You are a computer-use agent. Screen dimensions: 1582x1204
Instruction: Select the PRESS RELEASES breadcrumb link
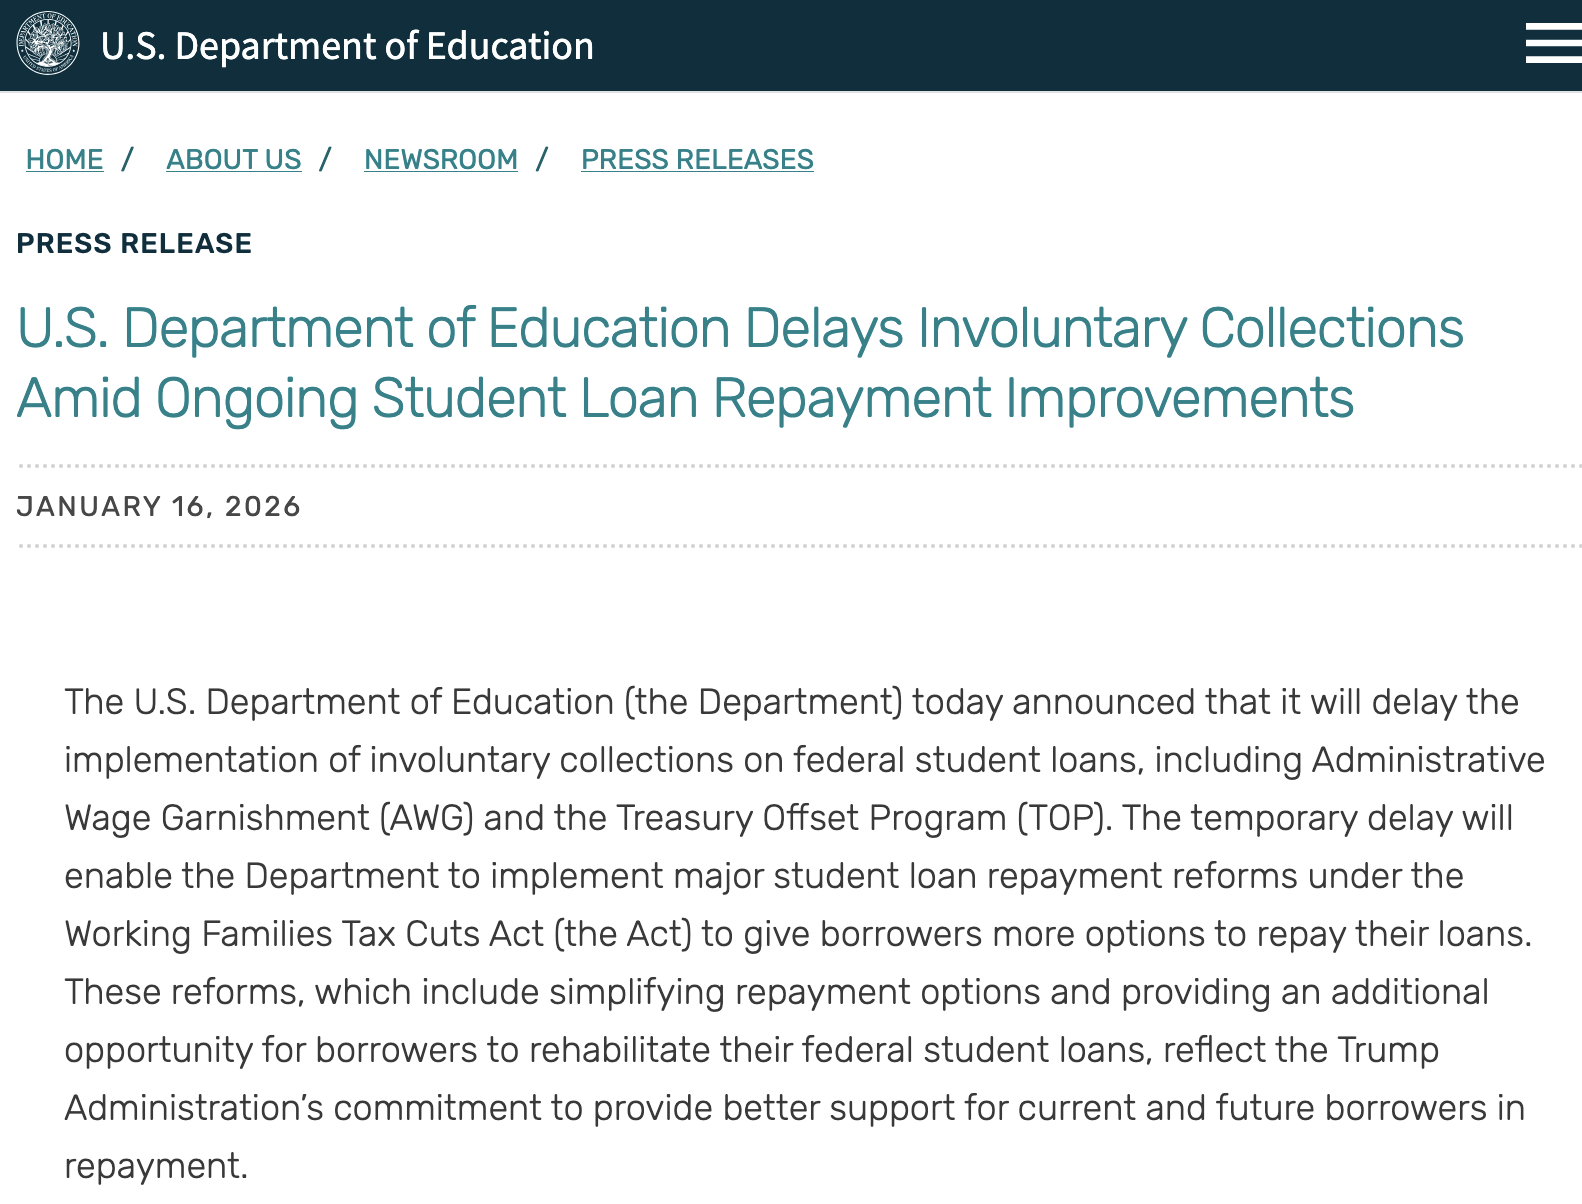point(697,160)
